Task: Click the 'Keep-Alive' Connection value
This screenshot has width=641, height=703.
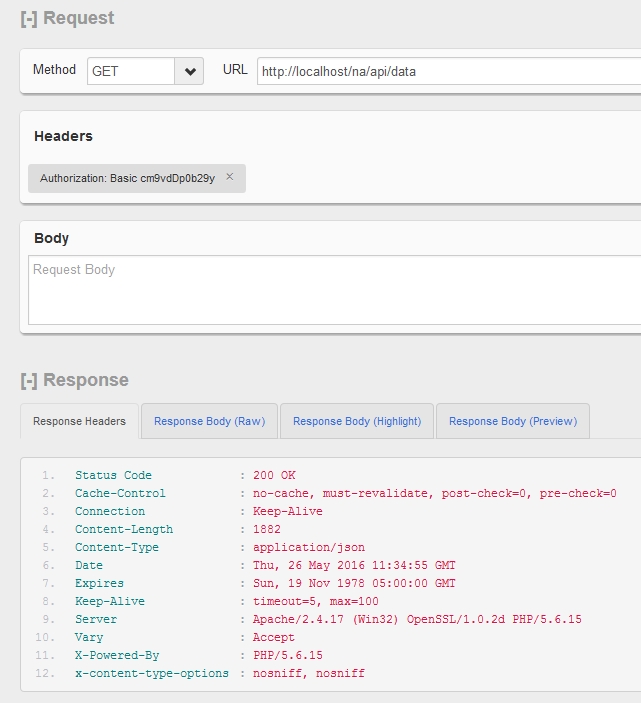Action: tap(287, 511)
